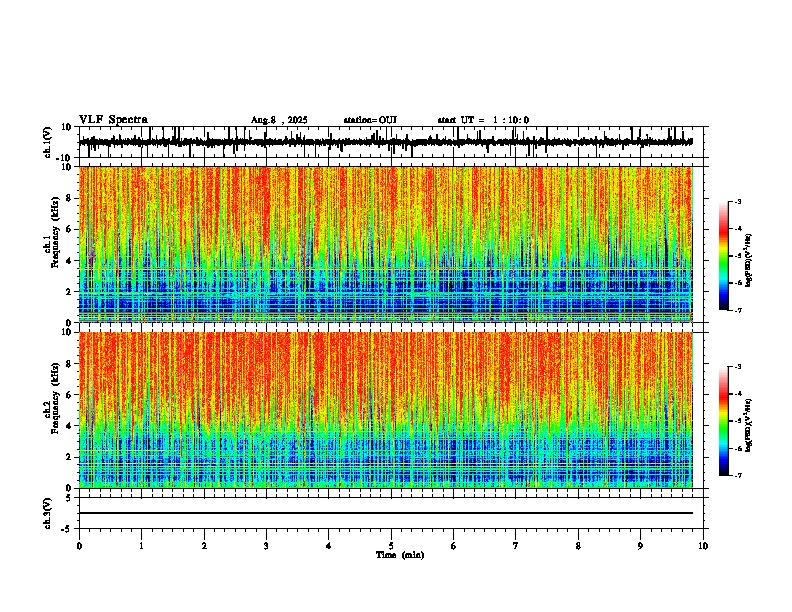Viewport: 792px width, 612px height.
Task: Select the "start UT = 1:10:0" text
Action: click(x=483, y=120)
